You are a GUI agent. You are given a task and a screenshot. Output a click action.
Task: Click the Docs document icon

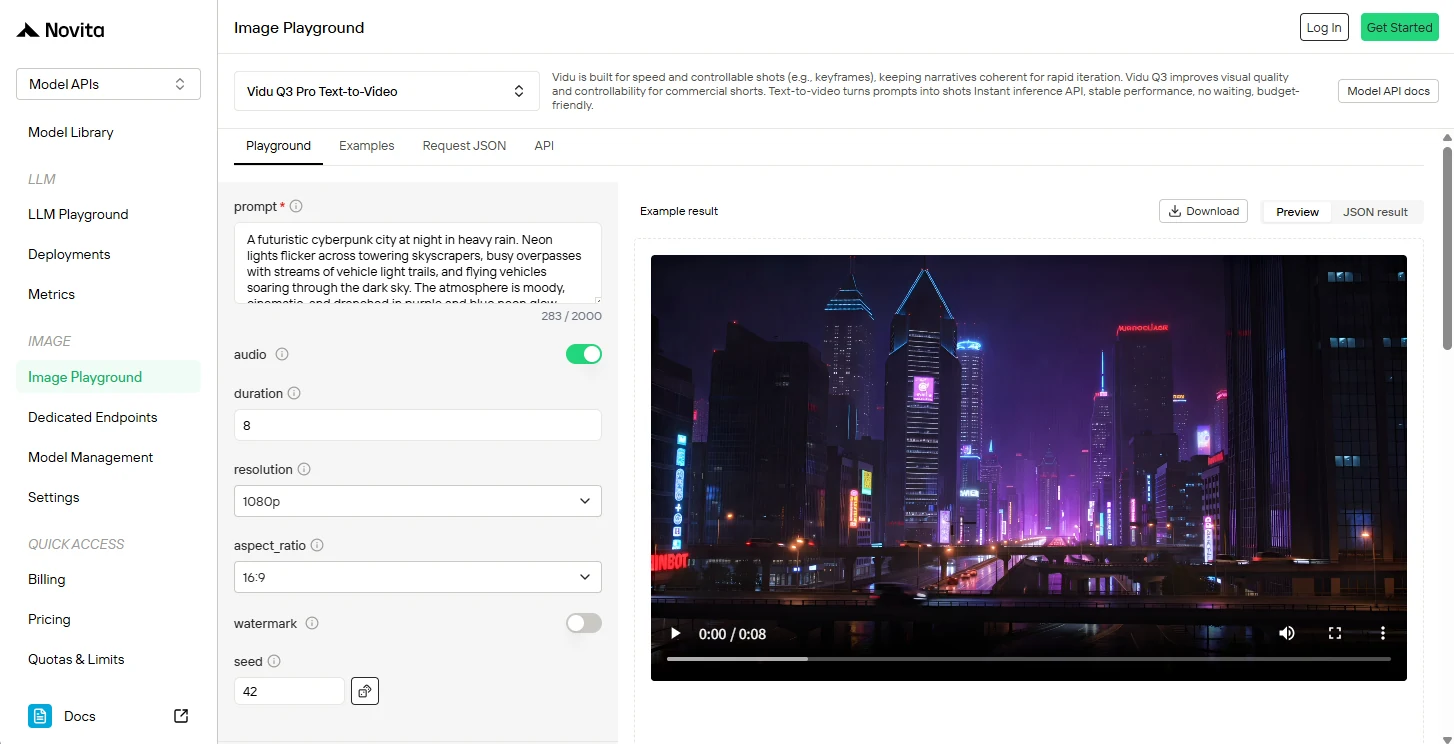click(40, 716)
